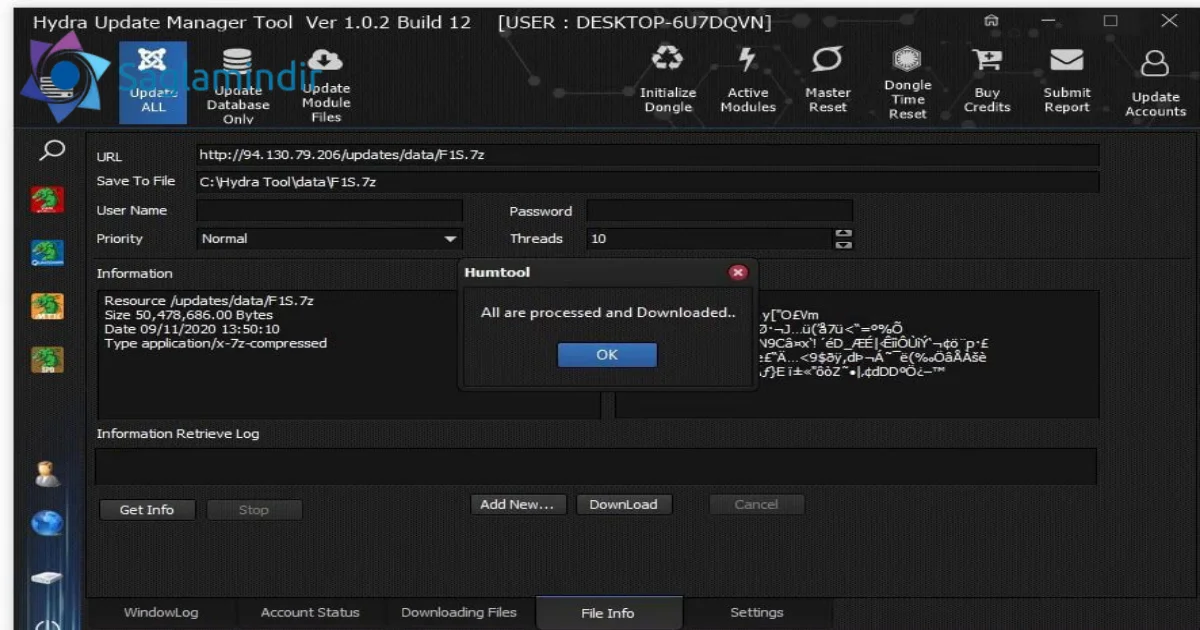The width and height of the screenshot is (1200, 630).
Task: Select the orange MTK dragon sidebar icon
Action: pyautogui.click(x=48, y=306)
